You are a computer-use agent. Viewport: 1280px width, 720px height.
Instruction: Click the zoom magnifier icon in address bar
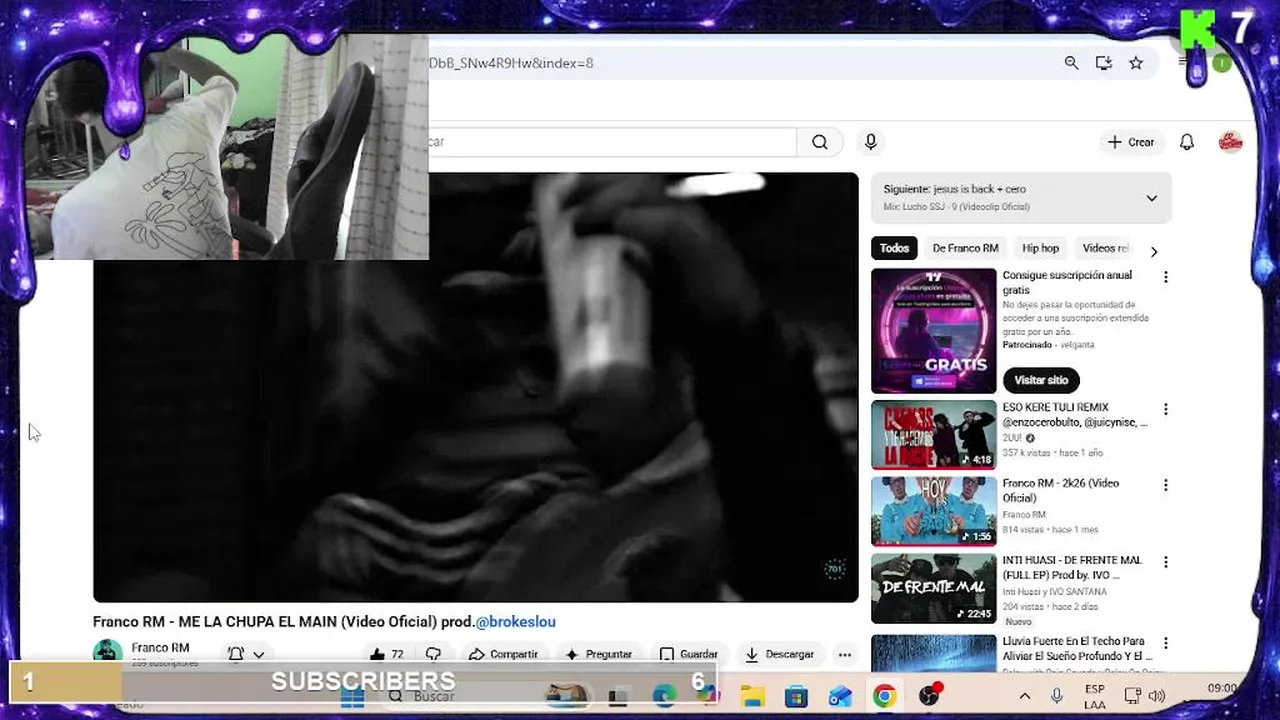click(x=1071, y=63)
